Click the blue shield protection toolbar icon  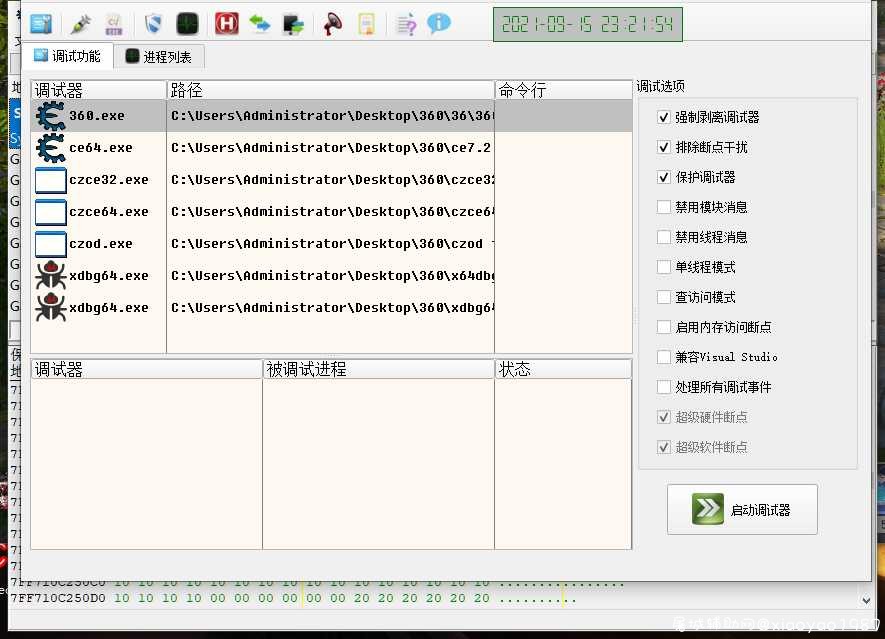[153, 24]
